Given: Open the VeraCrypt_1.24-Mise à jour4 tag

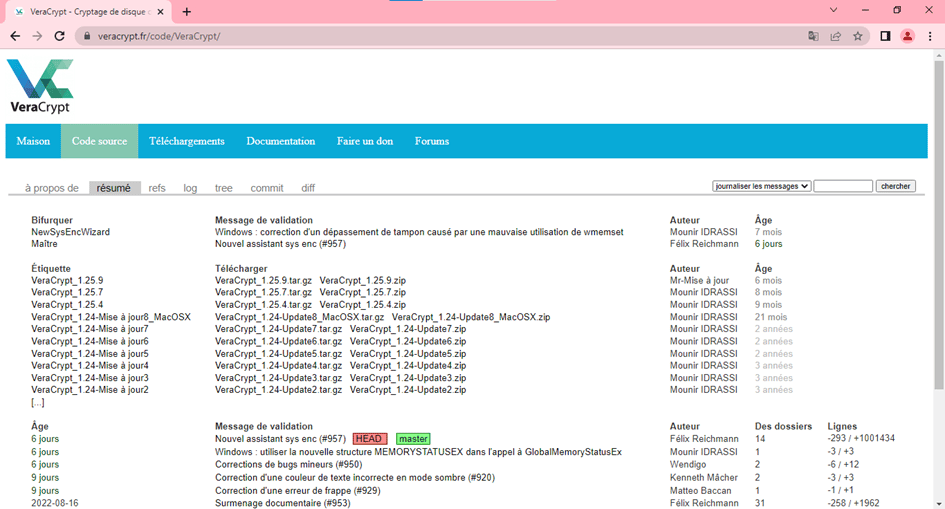Looking at the screenshot, I should point(90,366).
